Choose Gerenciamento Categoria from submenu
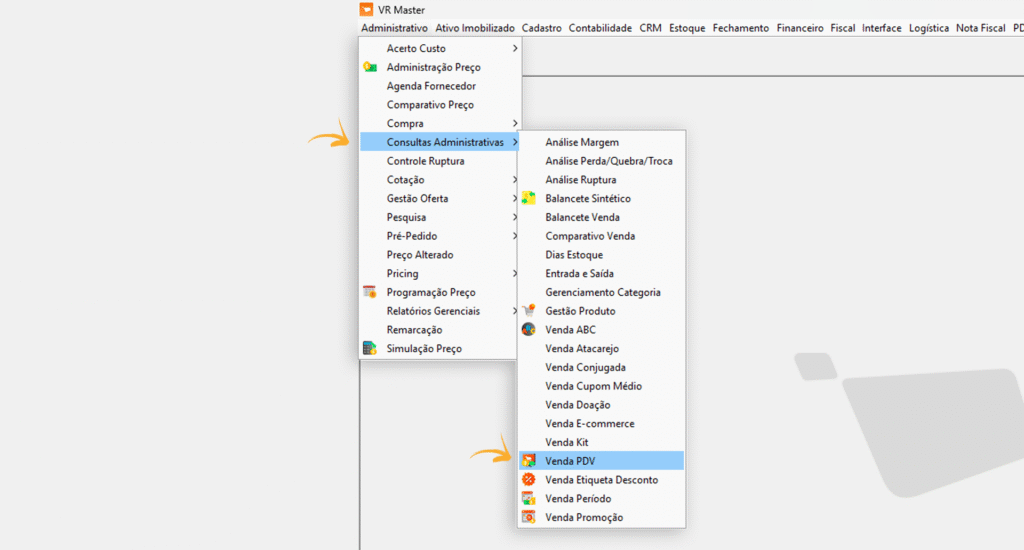 [601, 293]
